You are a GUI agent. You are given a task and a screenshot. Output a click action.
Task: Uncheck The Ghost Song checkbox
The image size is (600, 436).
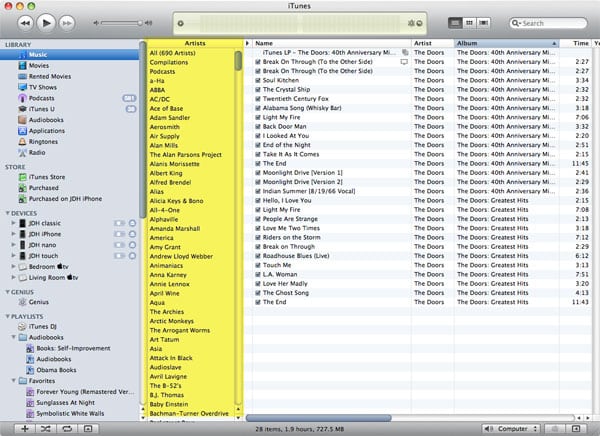pos(258,293)
